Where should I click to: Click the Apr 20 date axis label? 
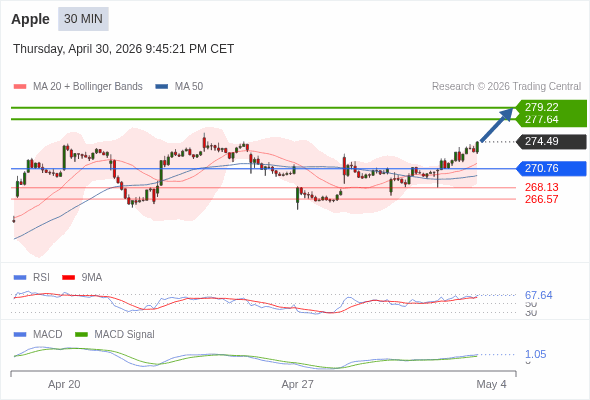[x=64, y=384]
